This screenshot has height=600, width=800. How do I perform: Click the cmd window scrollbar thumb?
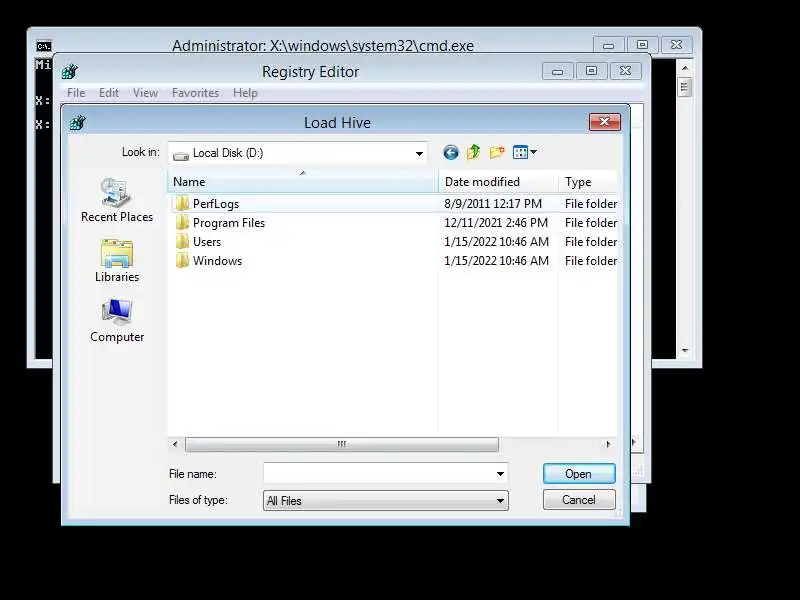point(685,87)
